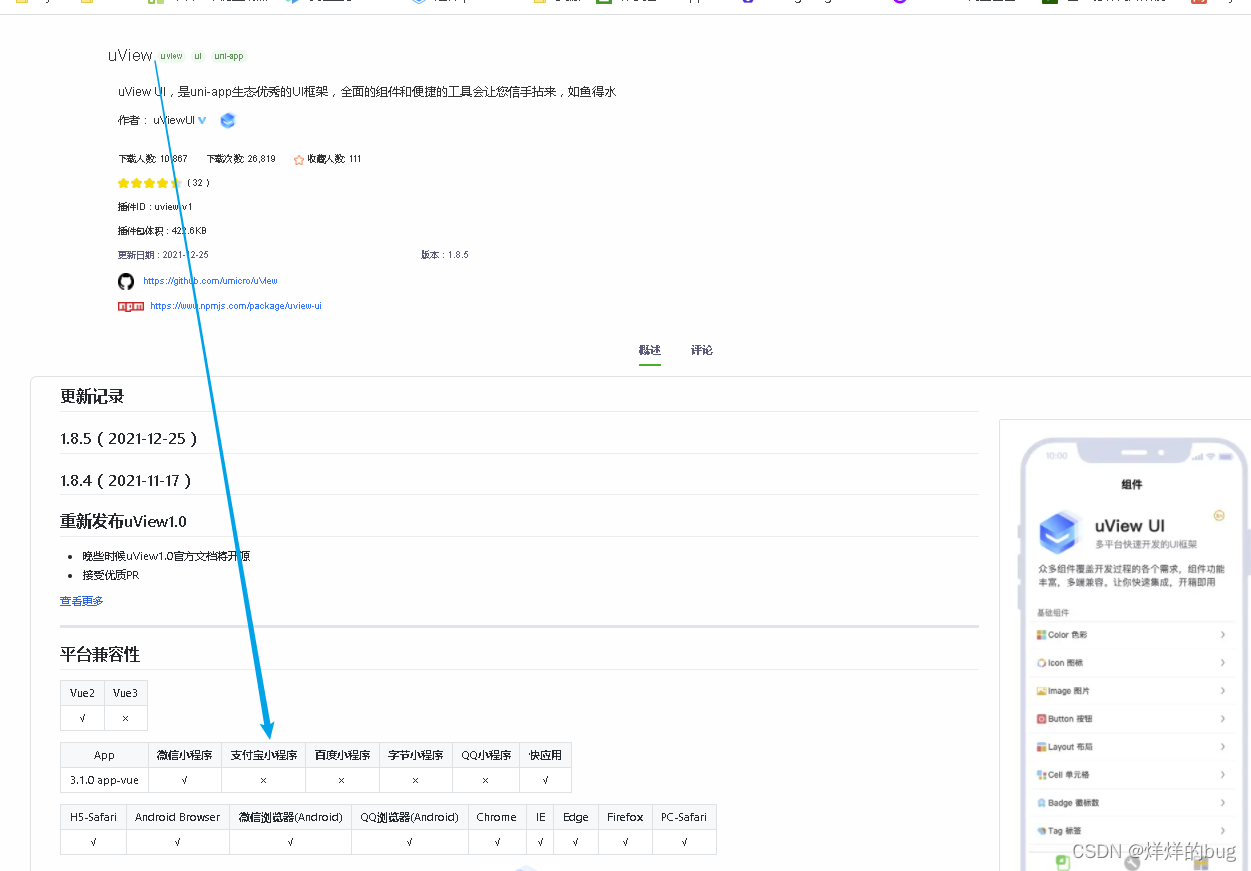Expand the Image 图片 row chevron
The width and height of the screenshot is (1251, 871).
[x=1222, y=691]
